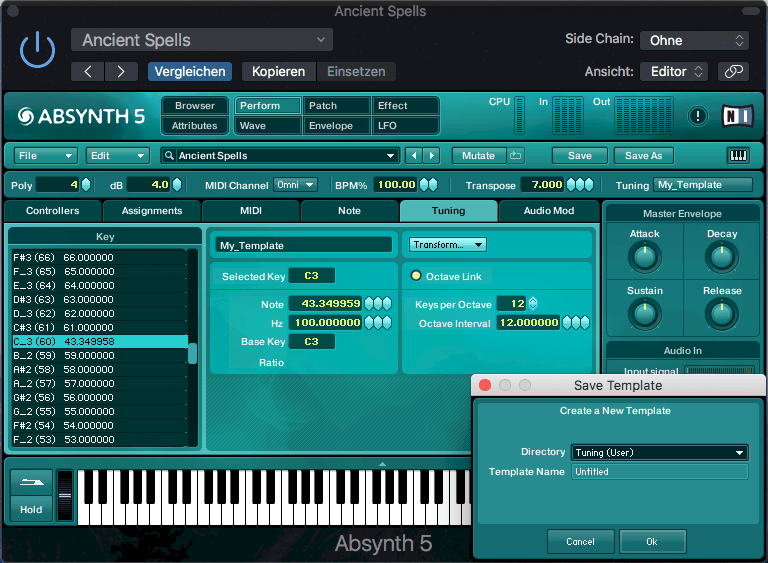Click the plugin power bypass icon
The height and width of the screenshot is (563, 768).
[x=38, y=50]
